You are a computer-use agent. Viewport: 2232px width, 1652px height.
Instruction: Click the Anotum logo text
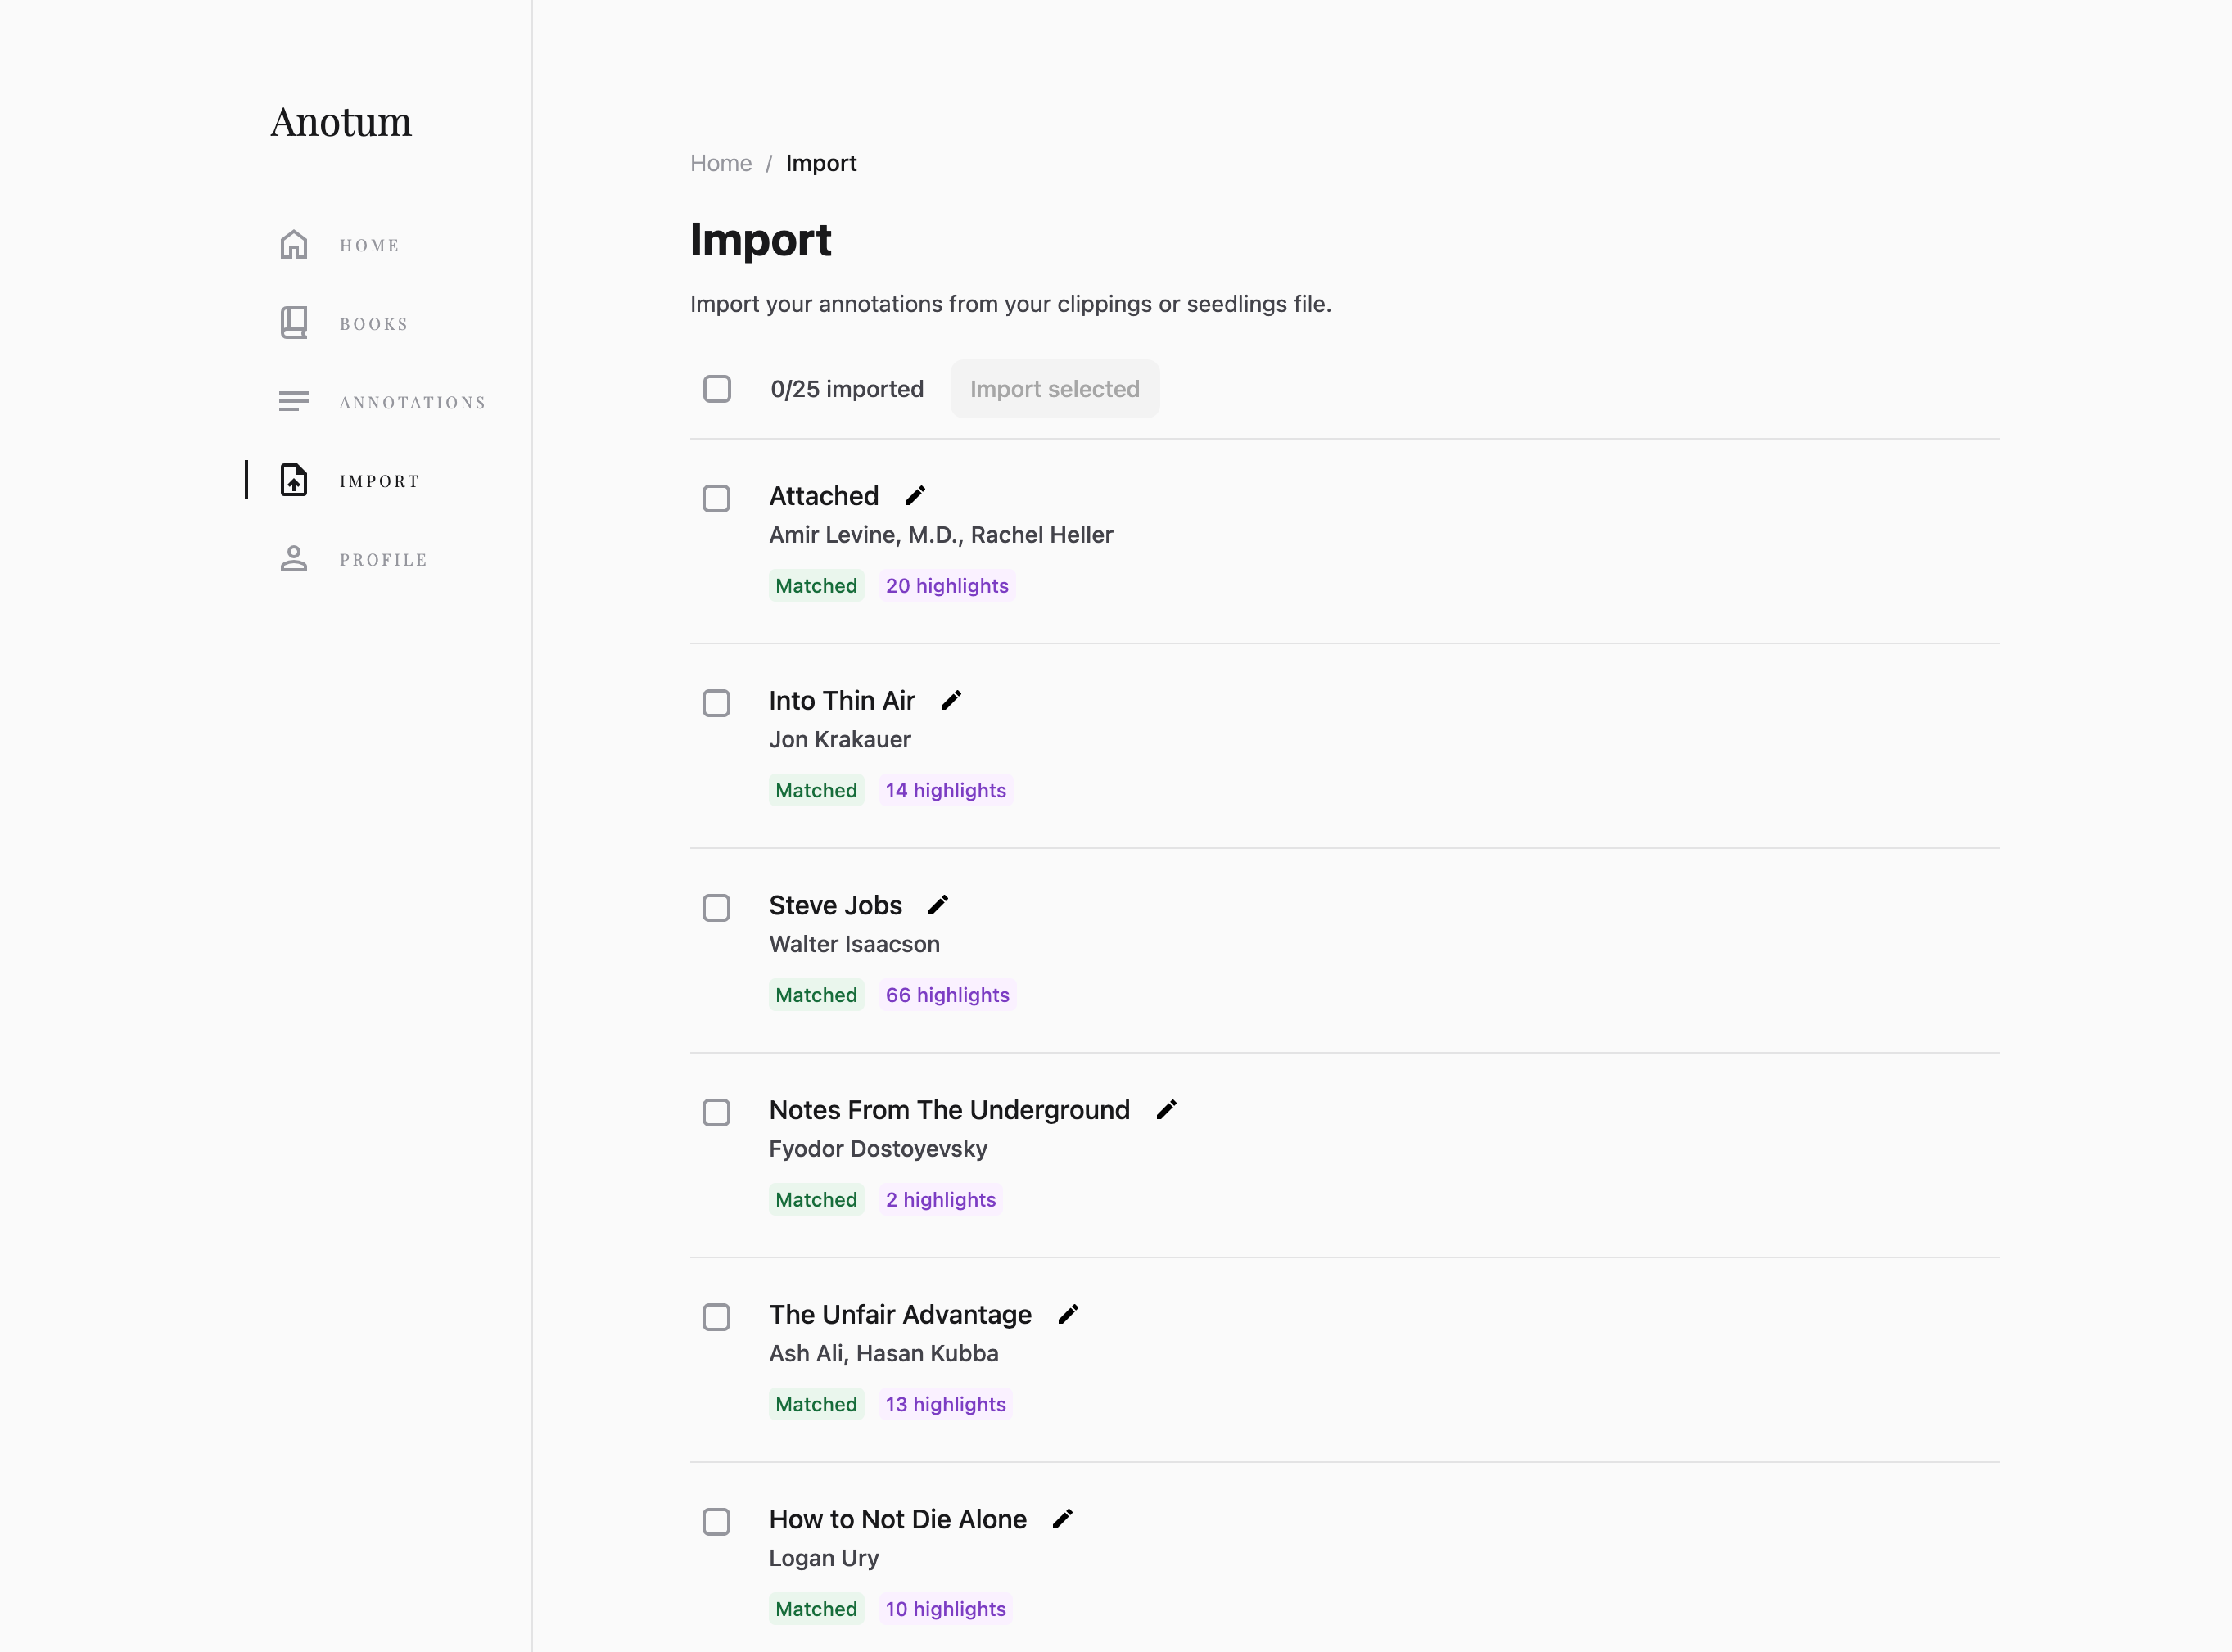[341, 122]
